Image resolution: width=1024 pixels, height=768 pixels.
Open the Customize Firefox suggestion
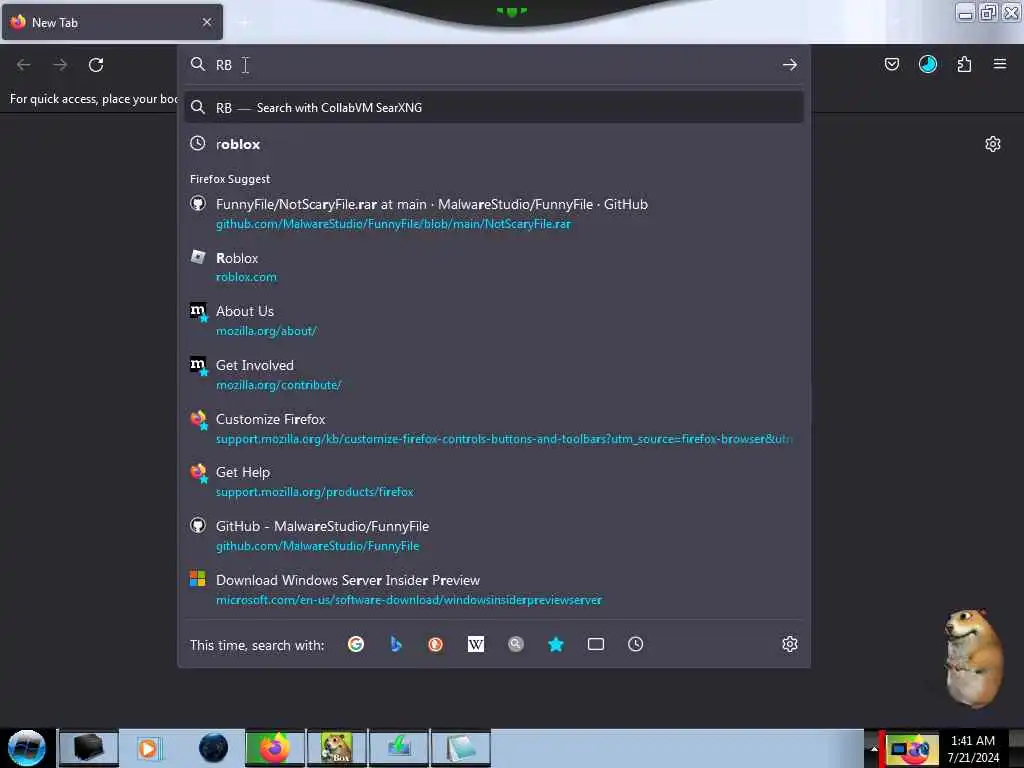coord(494,428)
